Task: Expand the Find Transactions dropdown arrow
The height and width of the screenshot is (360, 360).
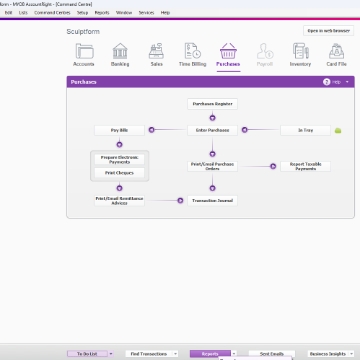Action: (175, 354)
